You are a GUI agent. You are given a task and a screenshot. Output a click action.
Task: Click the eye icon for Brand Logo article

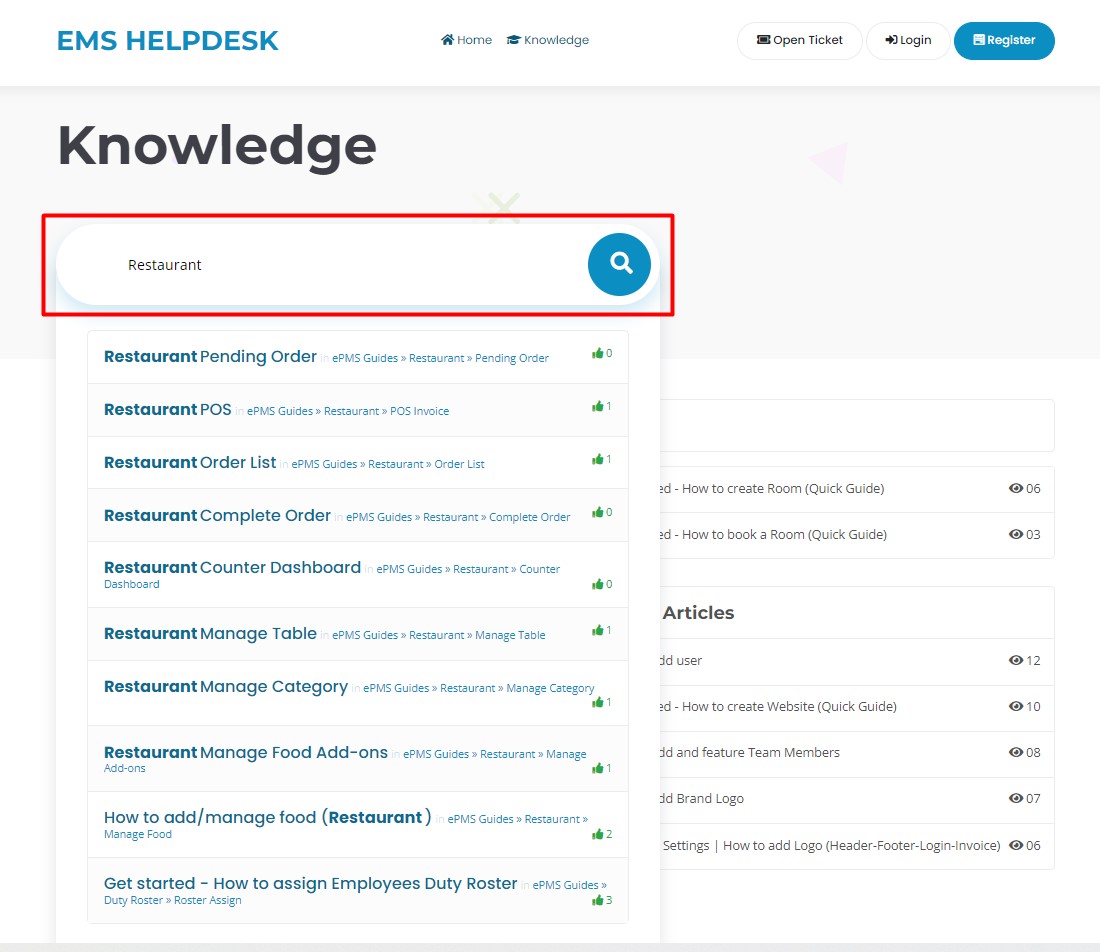[1016, 799]
